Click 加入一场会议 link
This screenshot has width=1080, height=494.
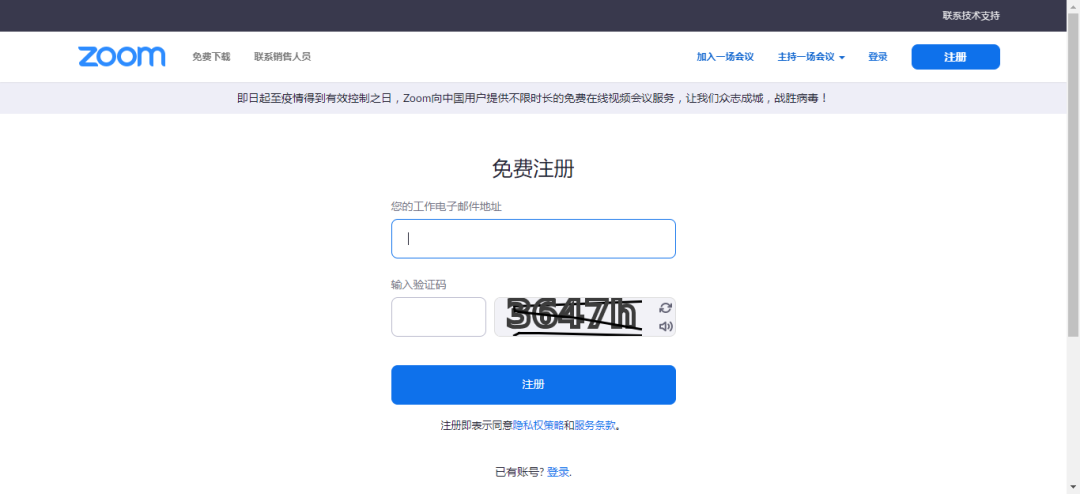click(725, 56)
